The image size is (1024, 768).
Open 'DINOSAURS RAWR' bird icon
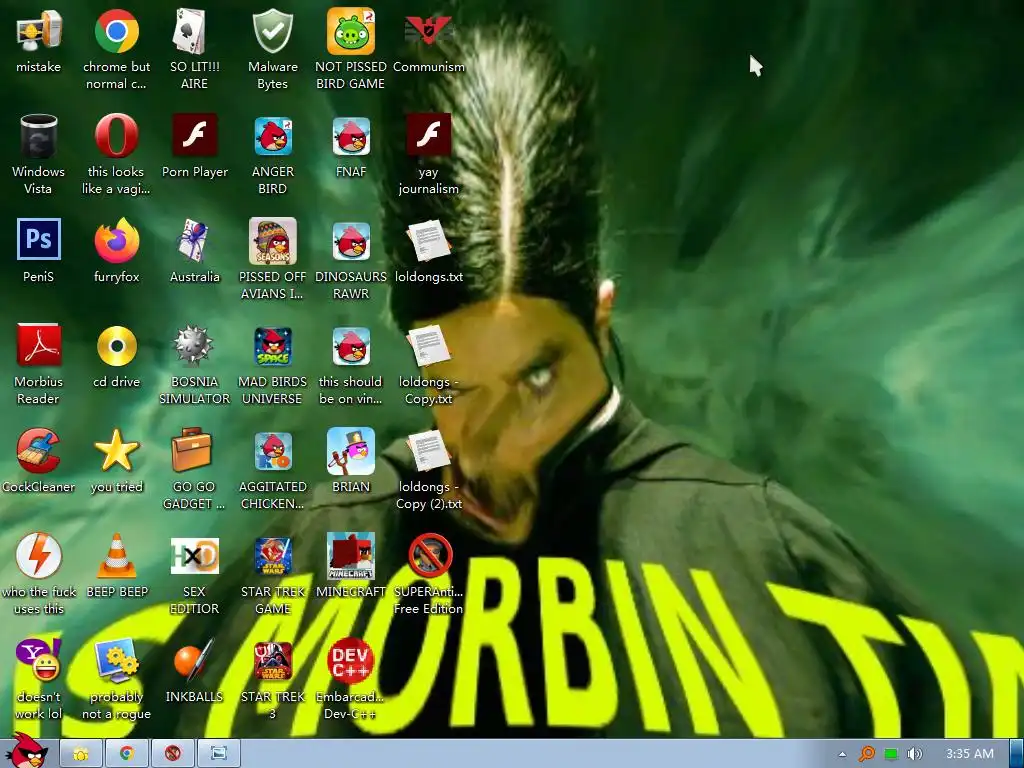(351, 241)
